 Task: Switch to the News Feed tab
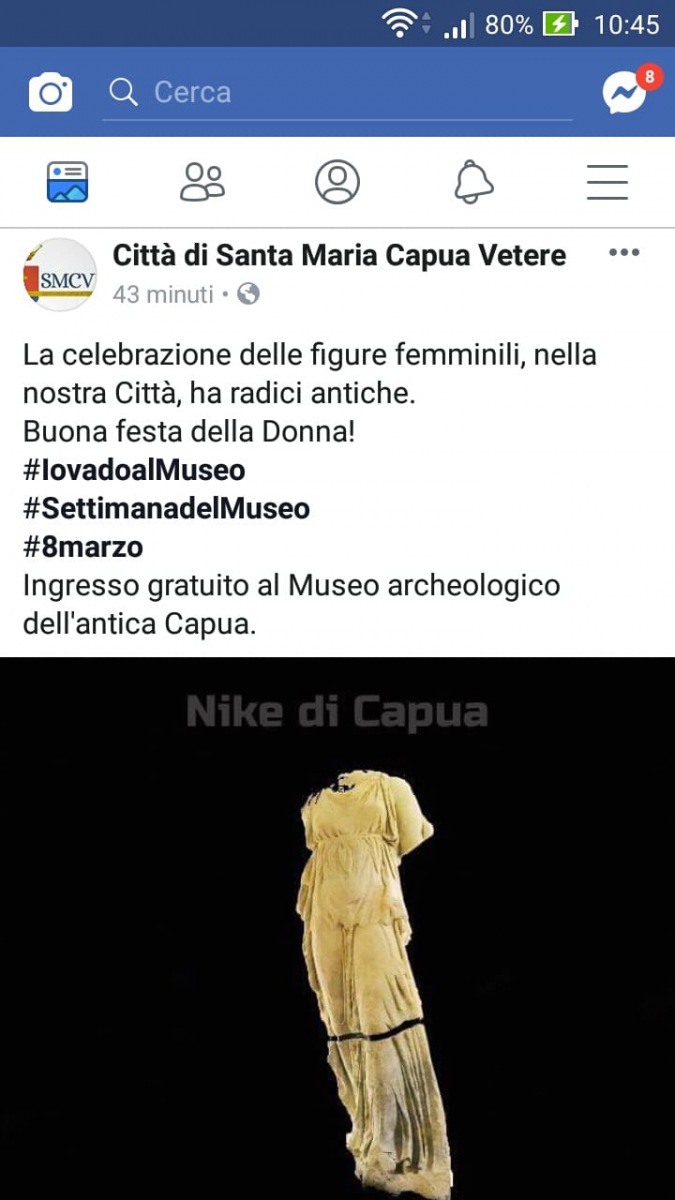[x=68, y=182]
